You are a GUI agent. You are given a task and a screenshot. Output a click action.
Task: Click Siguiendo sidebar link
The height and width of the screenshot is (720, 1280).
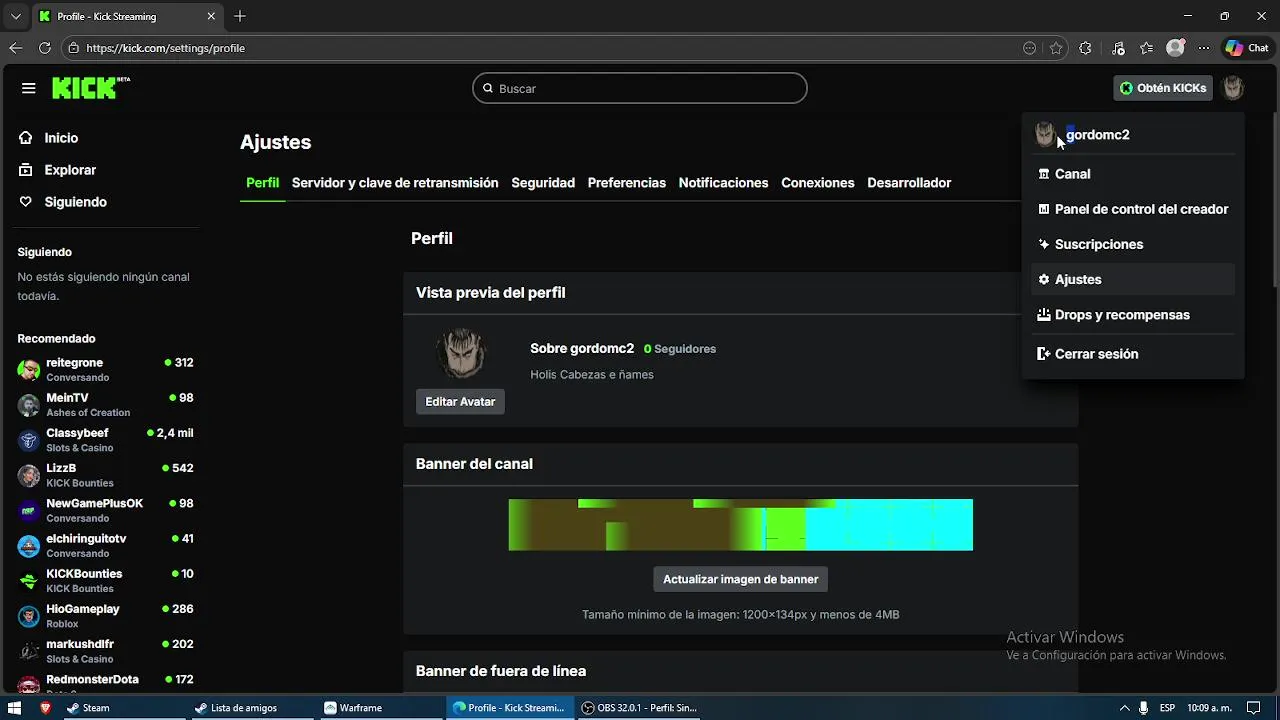[x=75, y=202]
